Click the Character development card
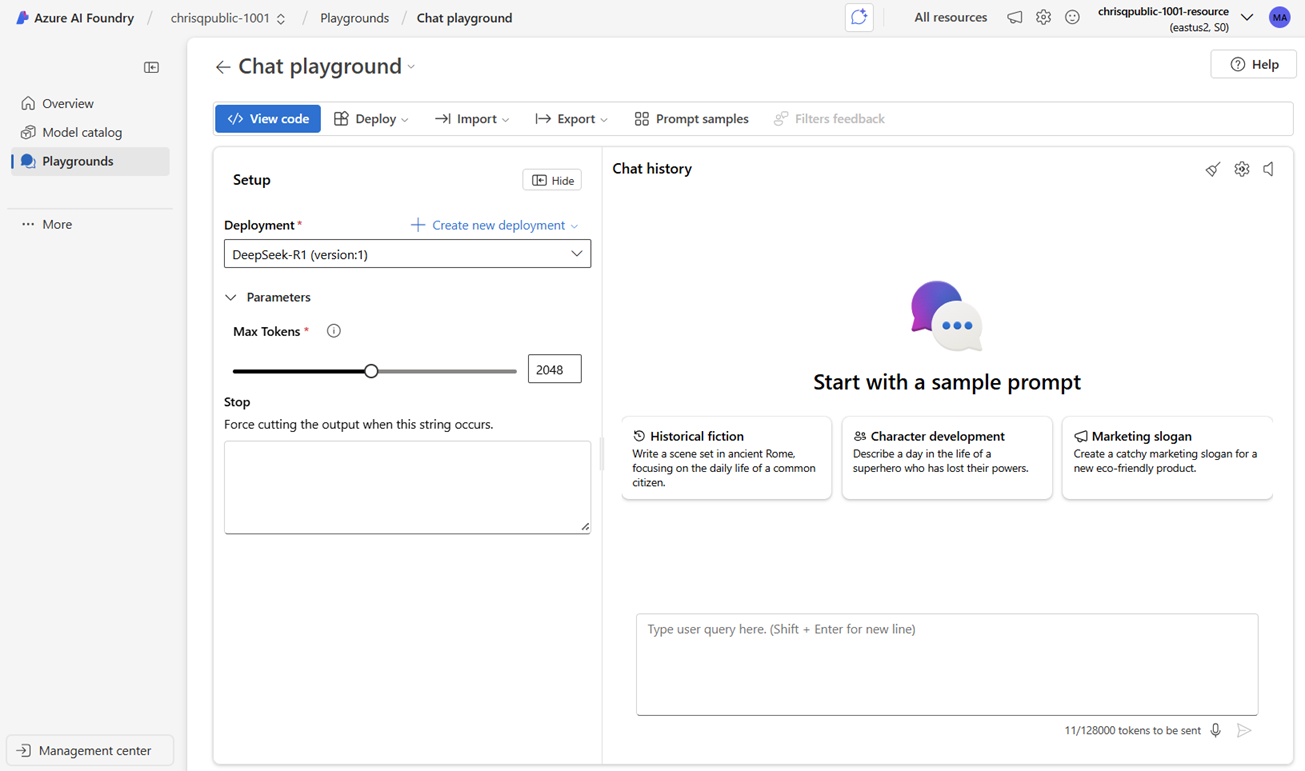 point(947,458)
